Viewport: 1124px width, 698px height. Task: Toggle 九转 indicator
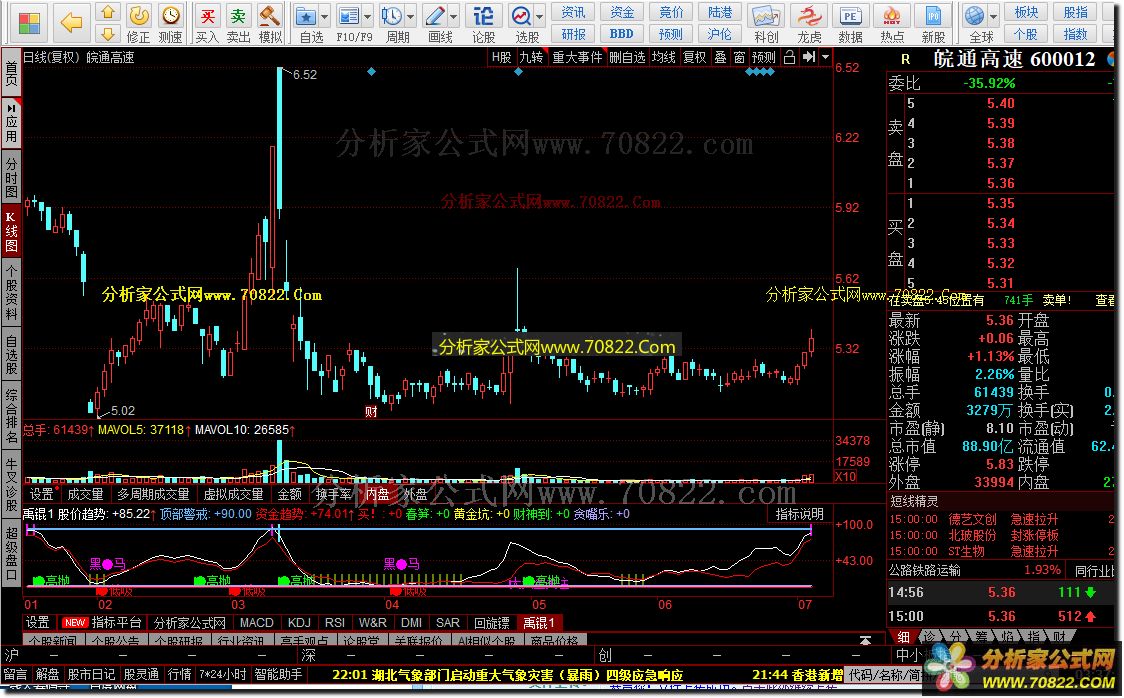pos(531,57)
